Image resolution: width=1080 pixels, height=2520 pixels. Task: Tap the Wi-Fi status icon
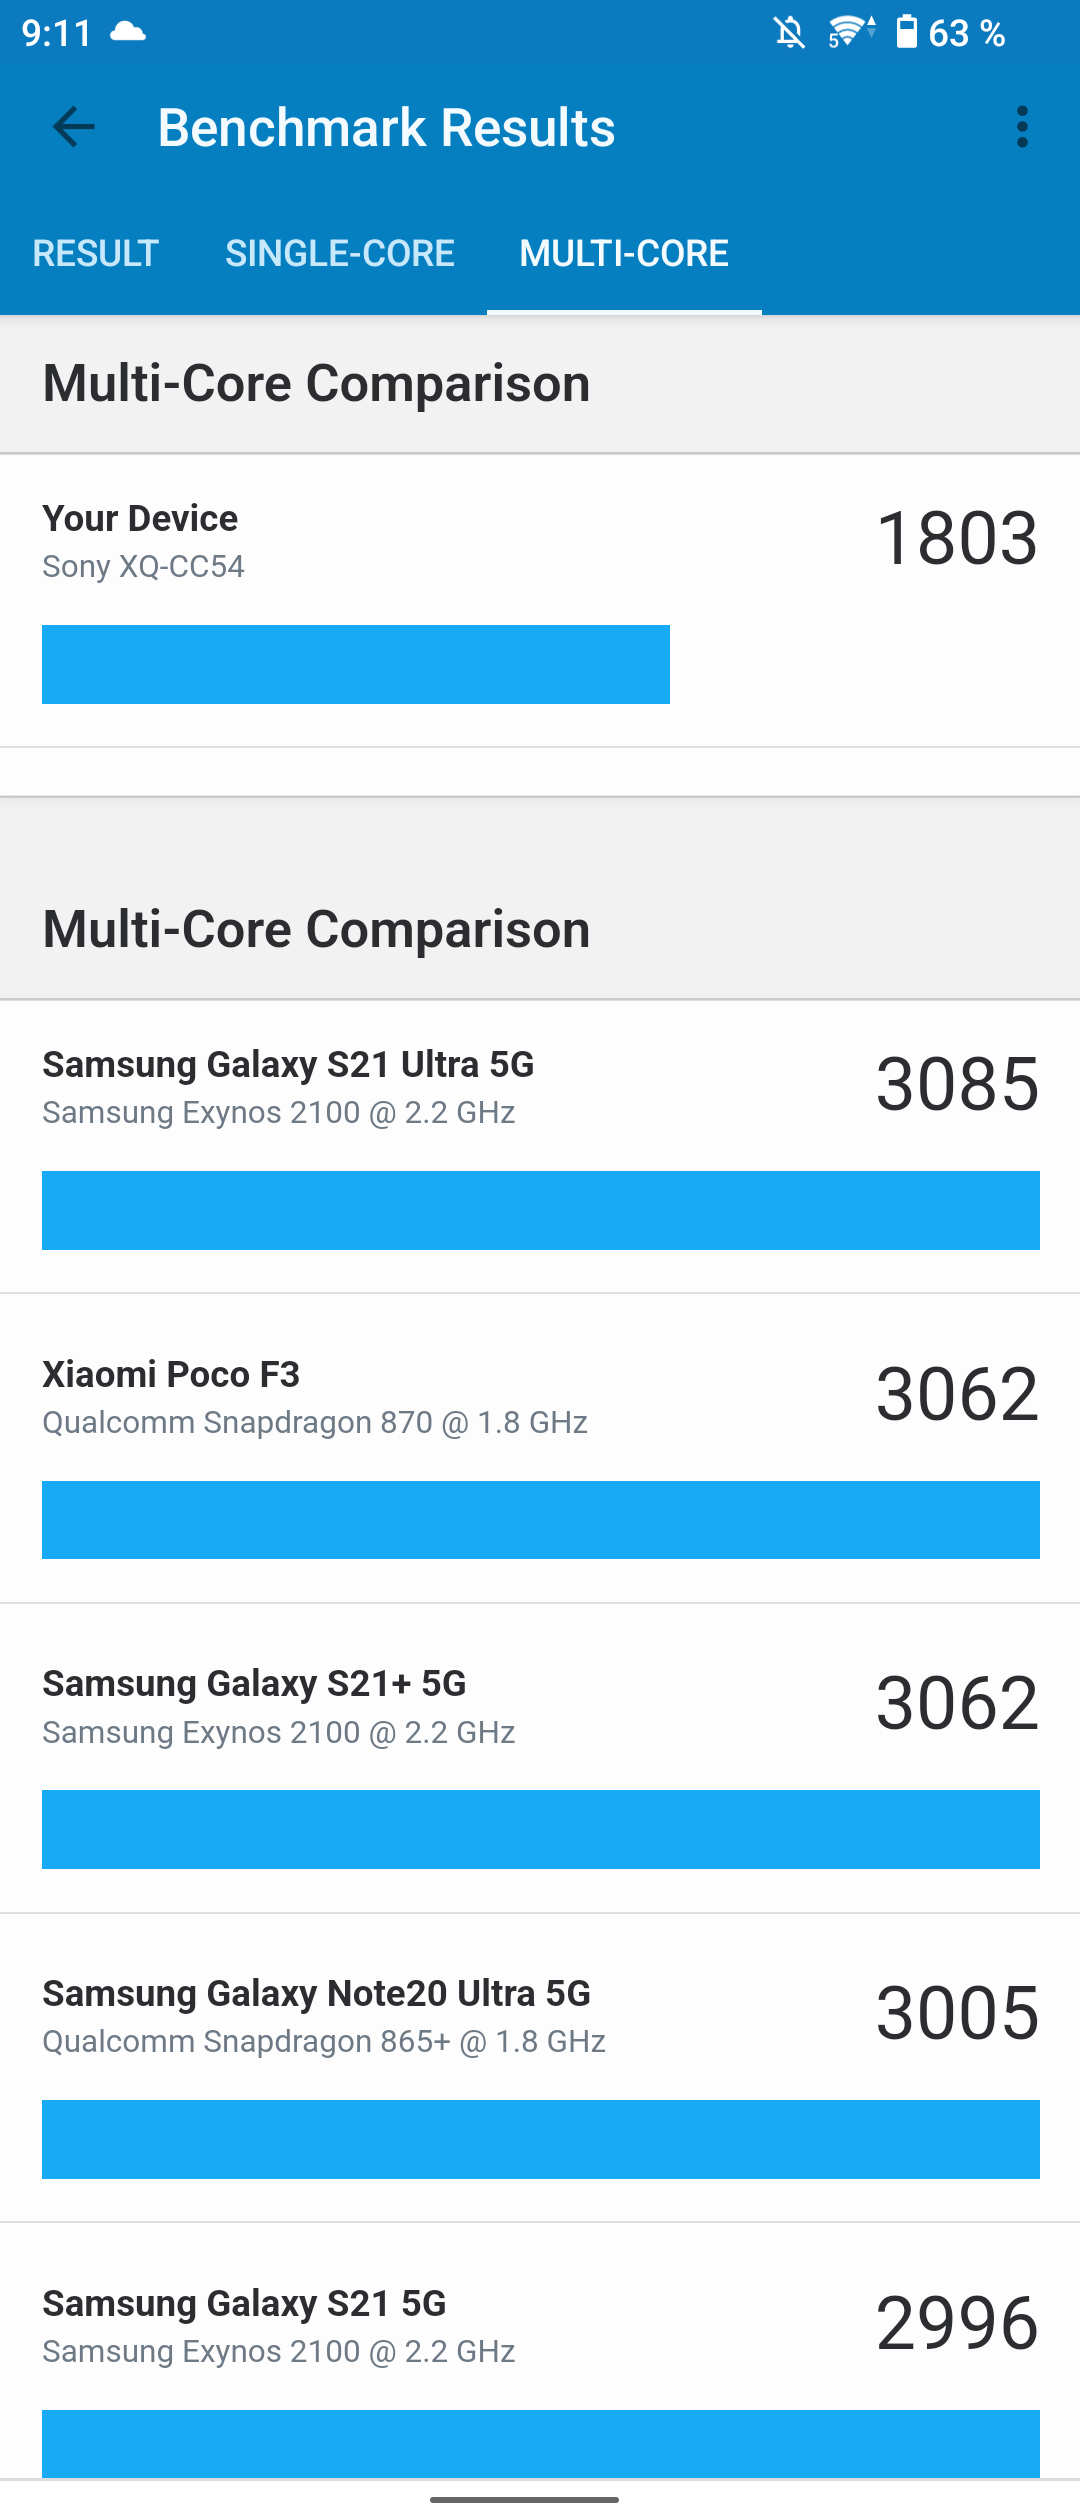coord(850,33)
